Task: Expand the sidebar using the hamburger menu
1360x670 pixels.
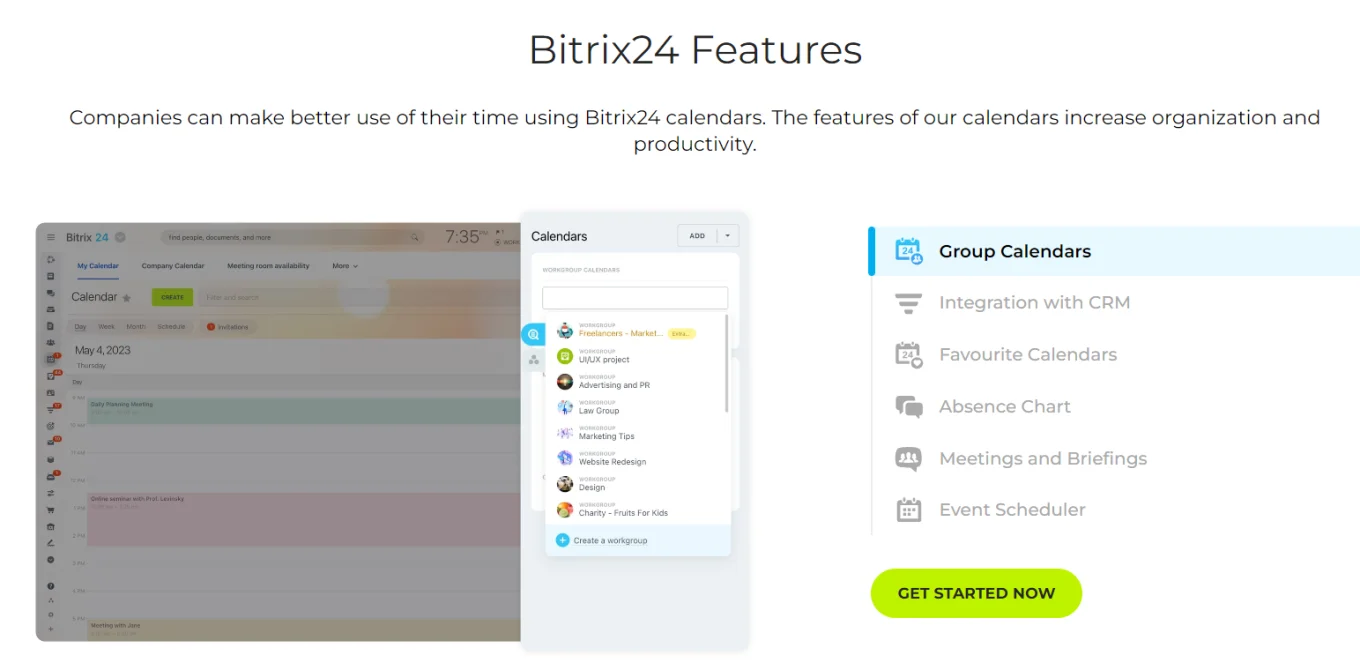Action: 49,237
